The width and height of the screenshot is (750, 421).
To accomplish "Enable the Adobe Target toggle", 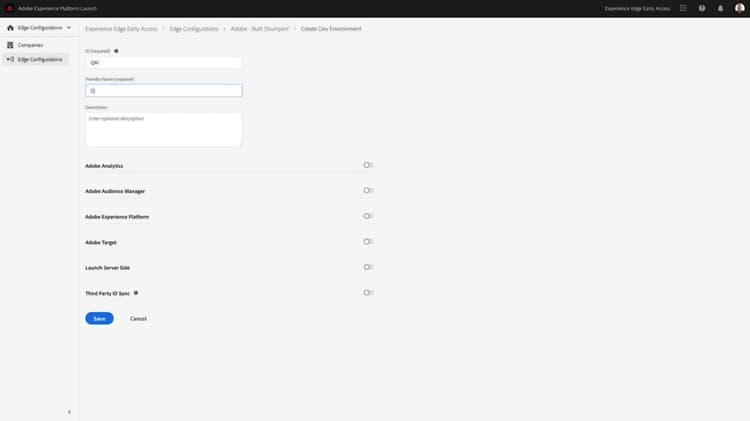I will pos(368,242).
